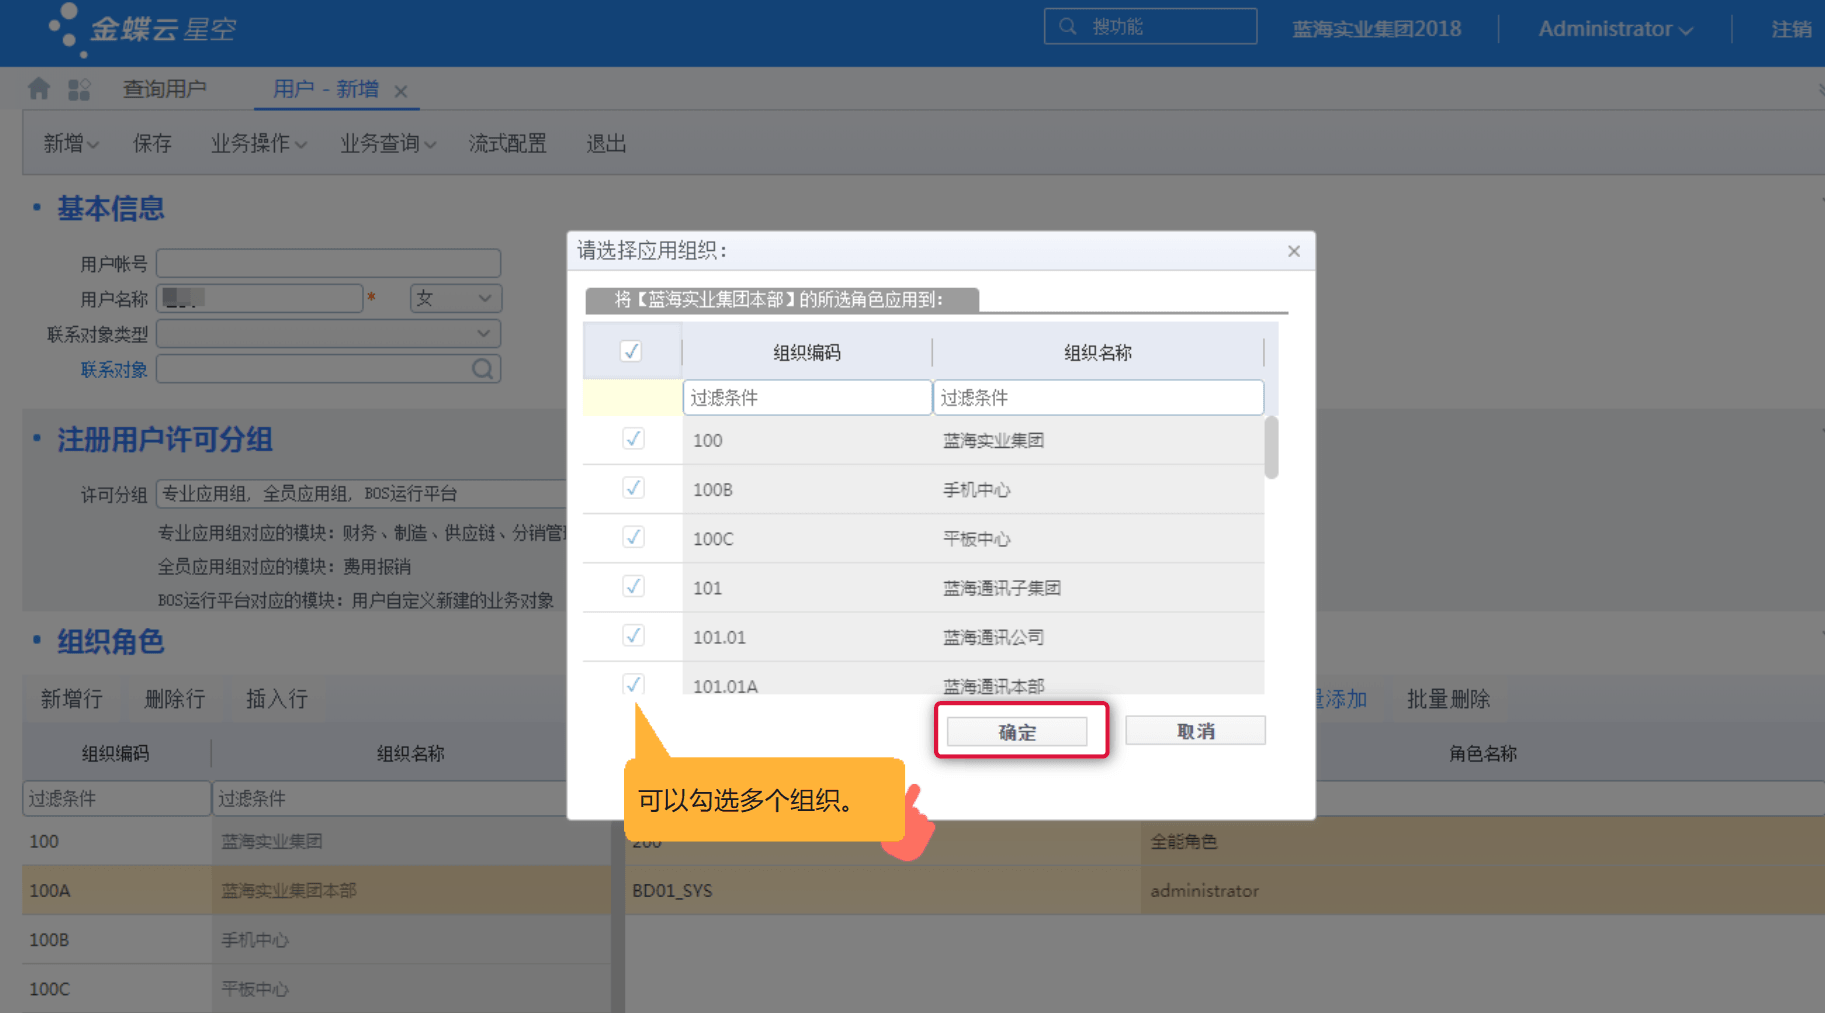Click the 取消 button
This screenshot has width=1825, height=1013.
click(1195, 731)
